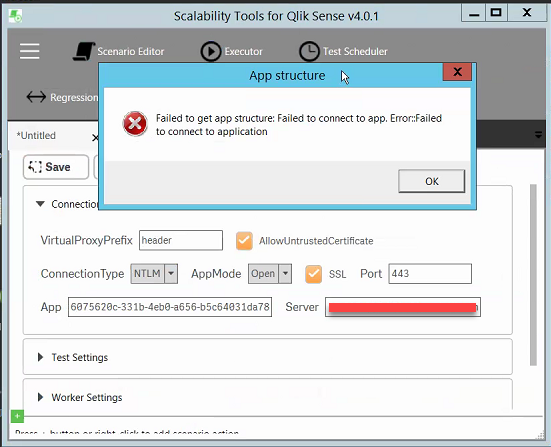Click the Test Scheduler clock icon
The height and width of the screenshot is (447, 551).
coord(309,51)
